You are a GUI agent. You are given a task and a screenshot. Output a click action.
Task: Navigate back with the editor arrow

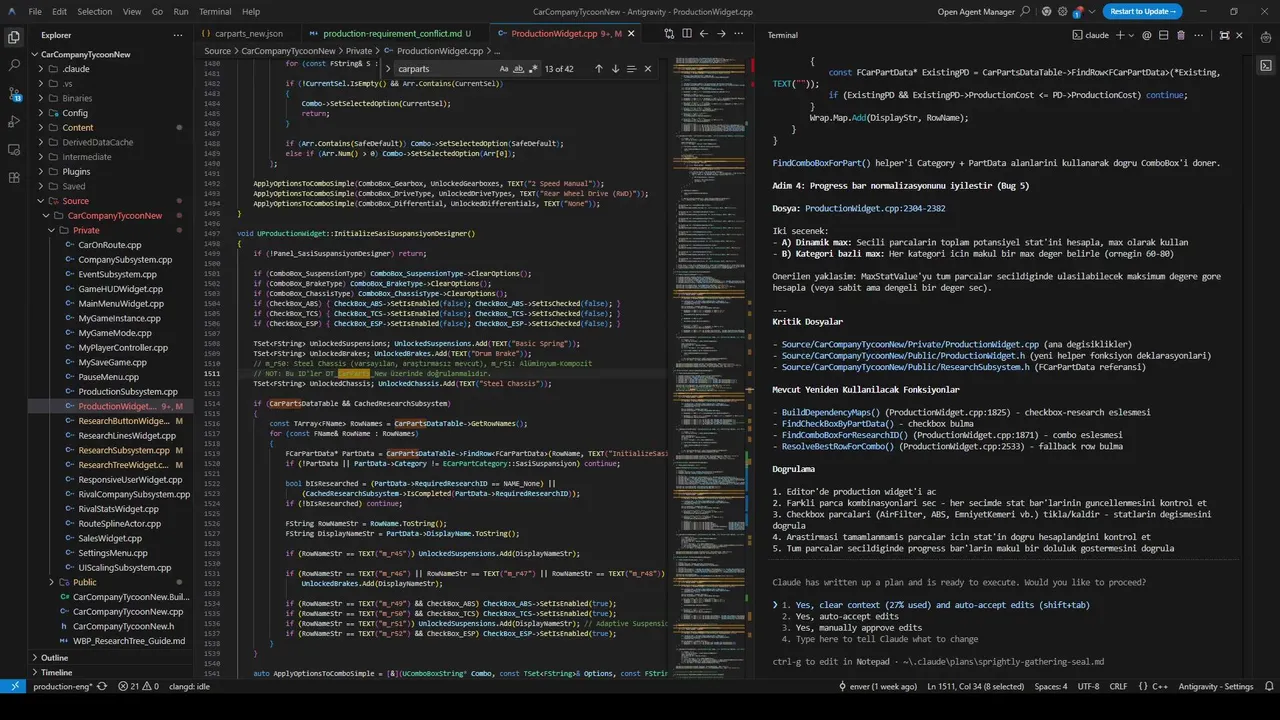pyautogui.click(x=704, y=34)
